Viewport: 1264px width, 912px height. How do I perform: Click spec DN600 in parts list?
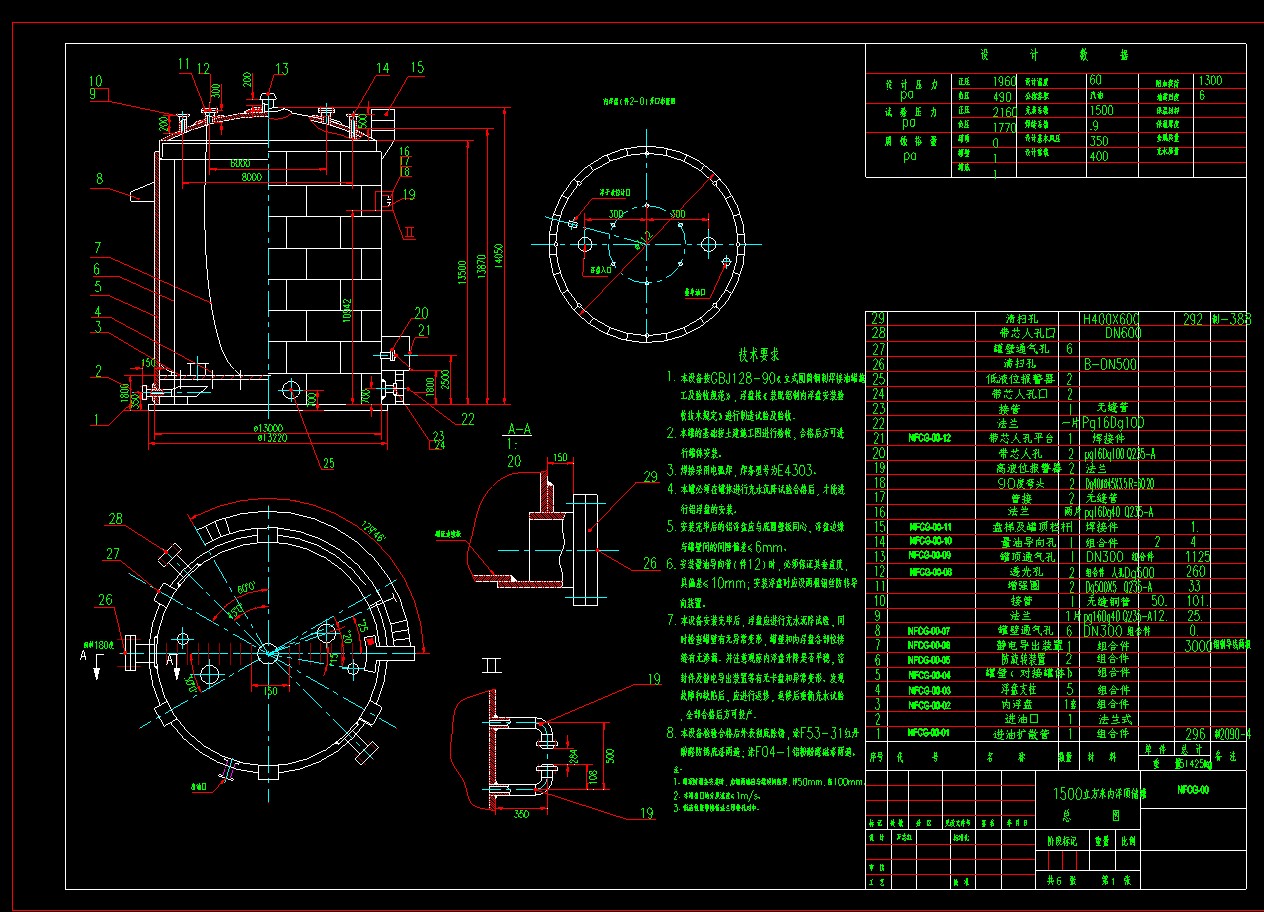(1122, 333)
